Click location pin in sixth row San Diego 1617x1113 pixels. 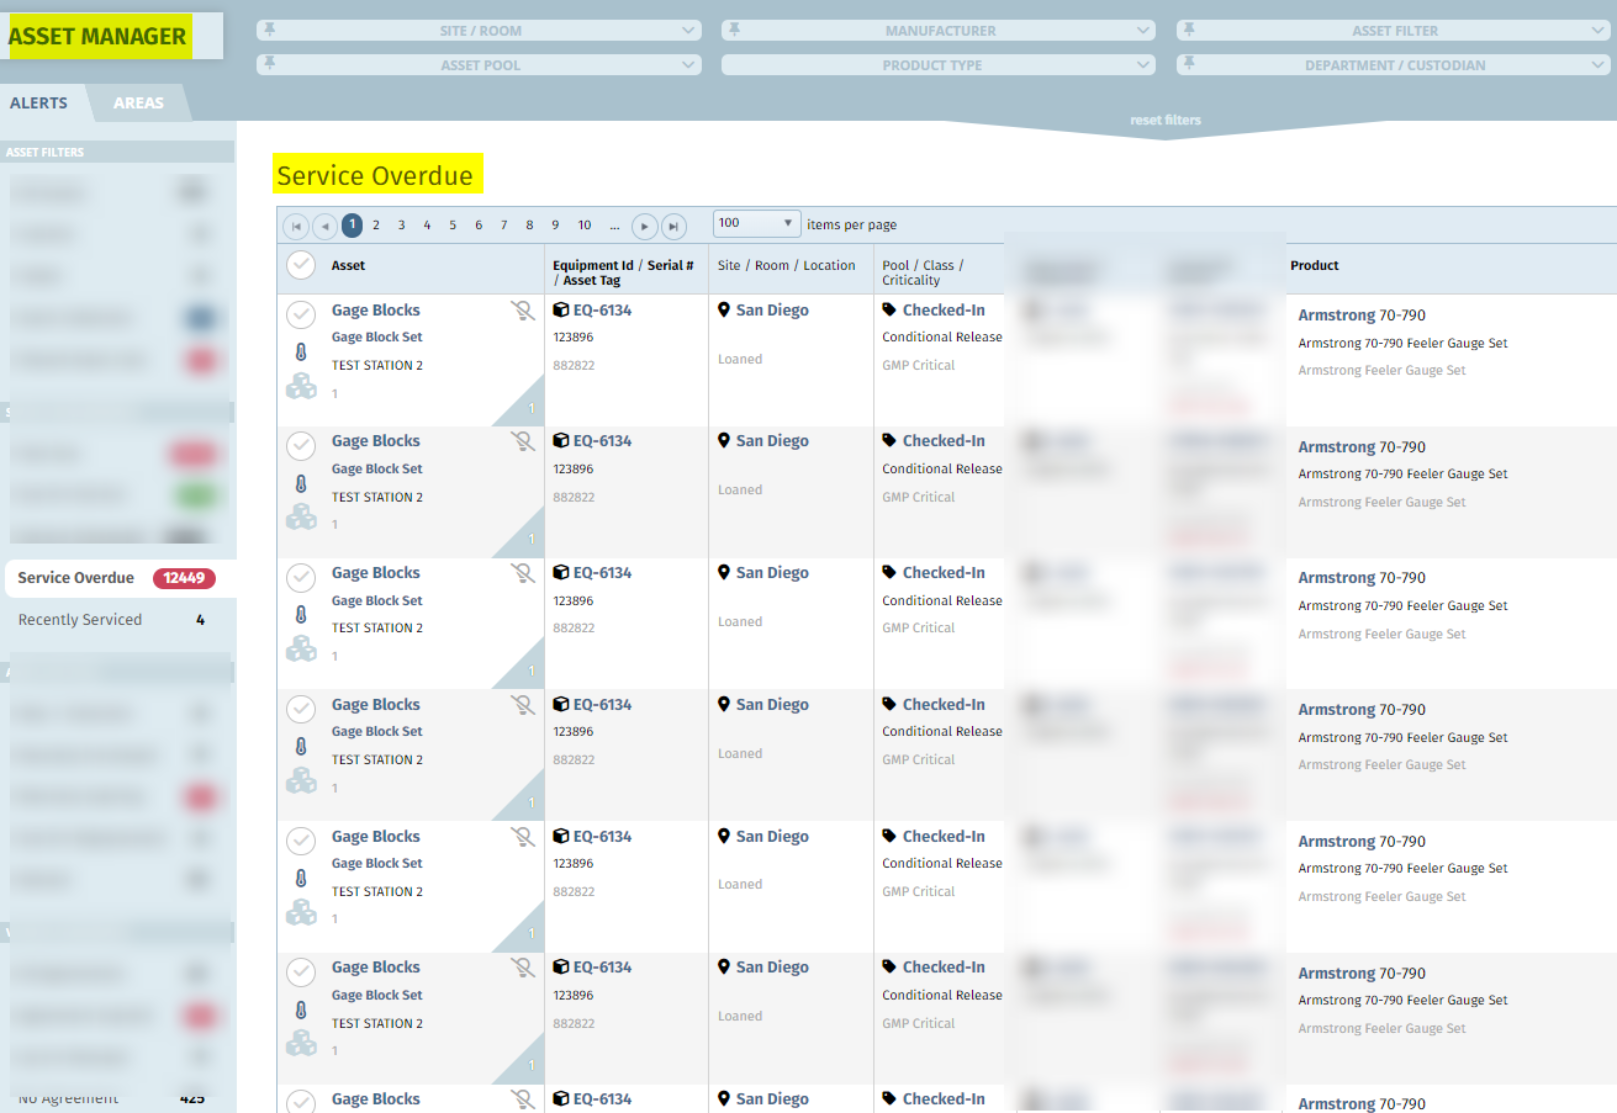click(x=724, y=967)
